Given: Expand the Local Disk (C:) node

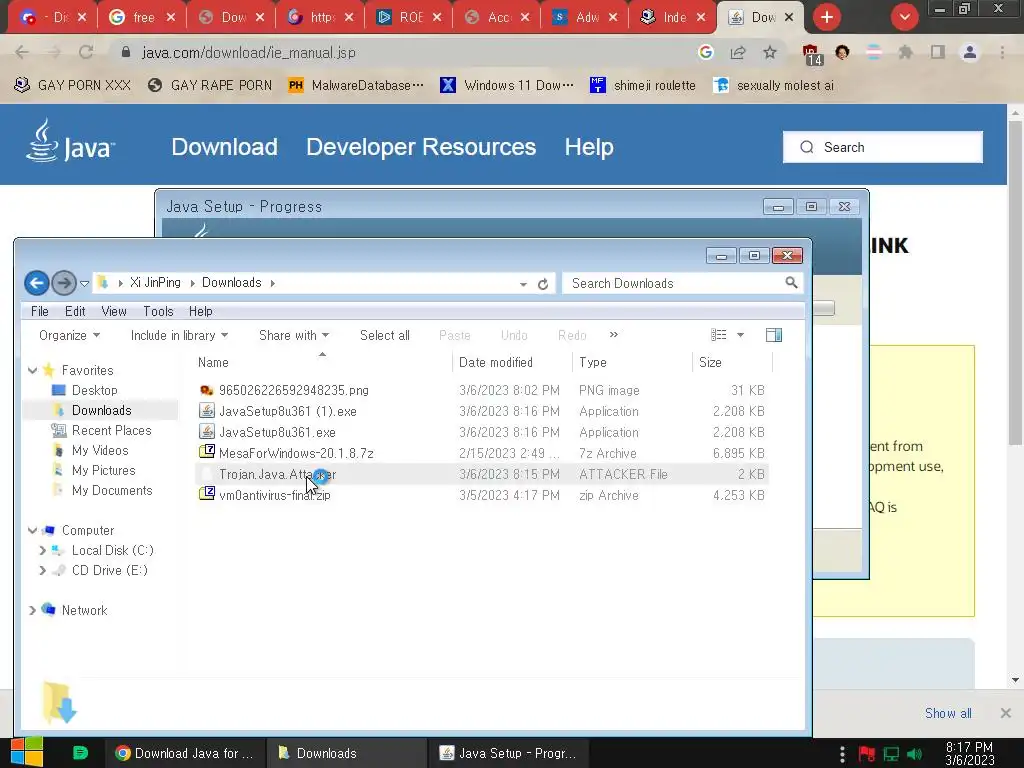Looking at the screenshot, I should click(42, 551).
